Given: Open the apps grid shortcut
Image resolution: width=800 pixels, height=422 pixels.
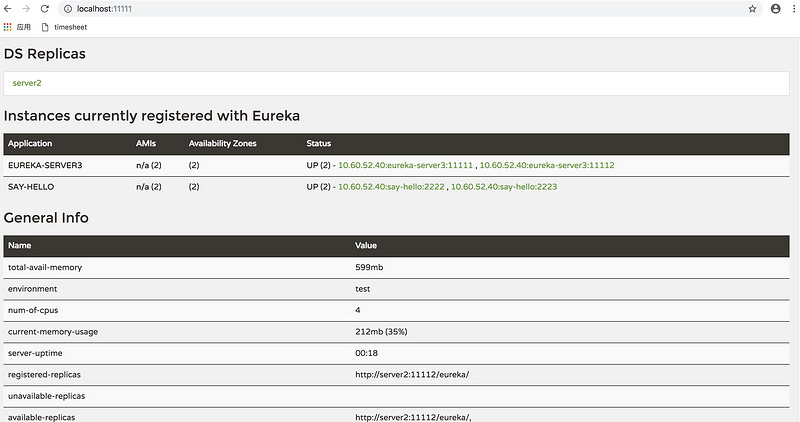Looking at the screenshot, I should (x=9, y=27).
